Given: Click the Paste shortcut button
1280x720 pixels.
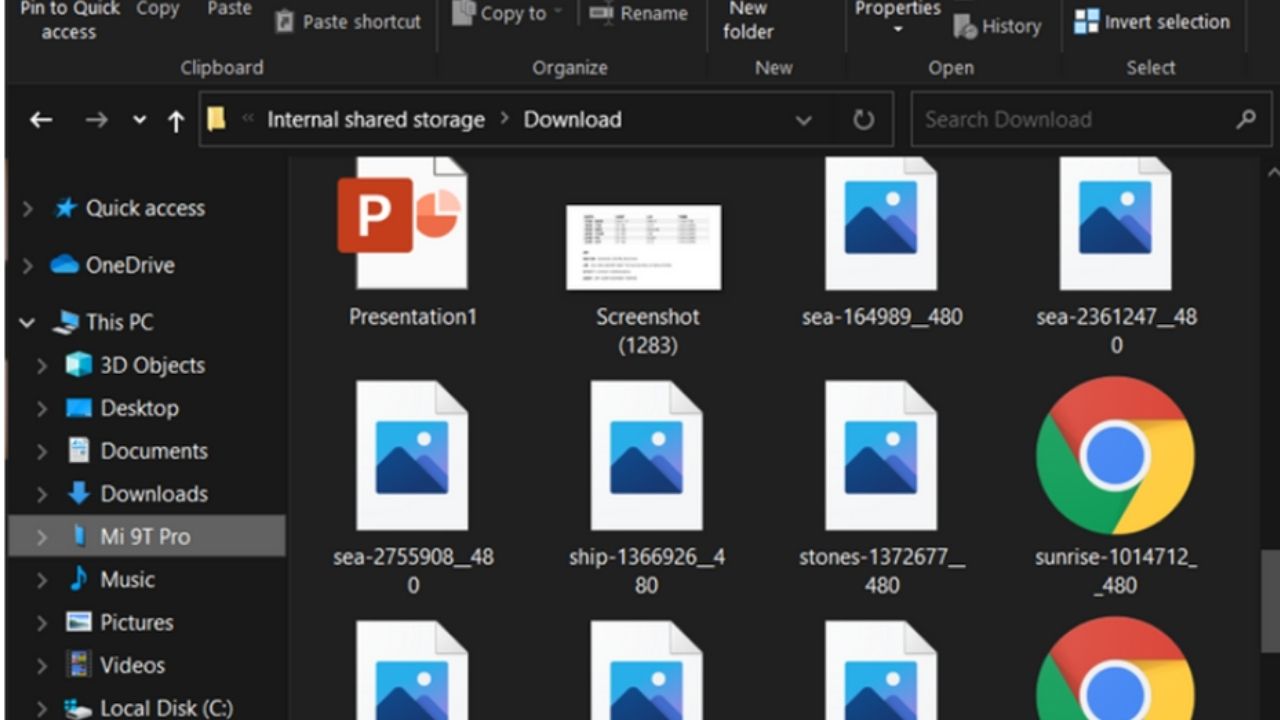Looking at the screenshot, I should click(x=348, y=21).
